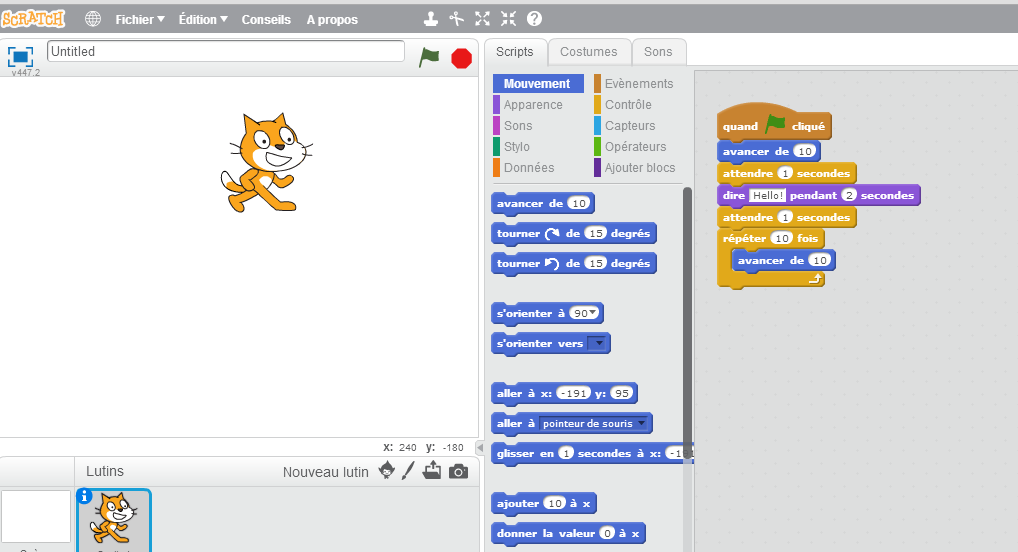Switch to the Costumes tab
This screenshot has width=1018, height=552.
coord(589,52)
